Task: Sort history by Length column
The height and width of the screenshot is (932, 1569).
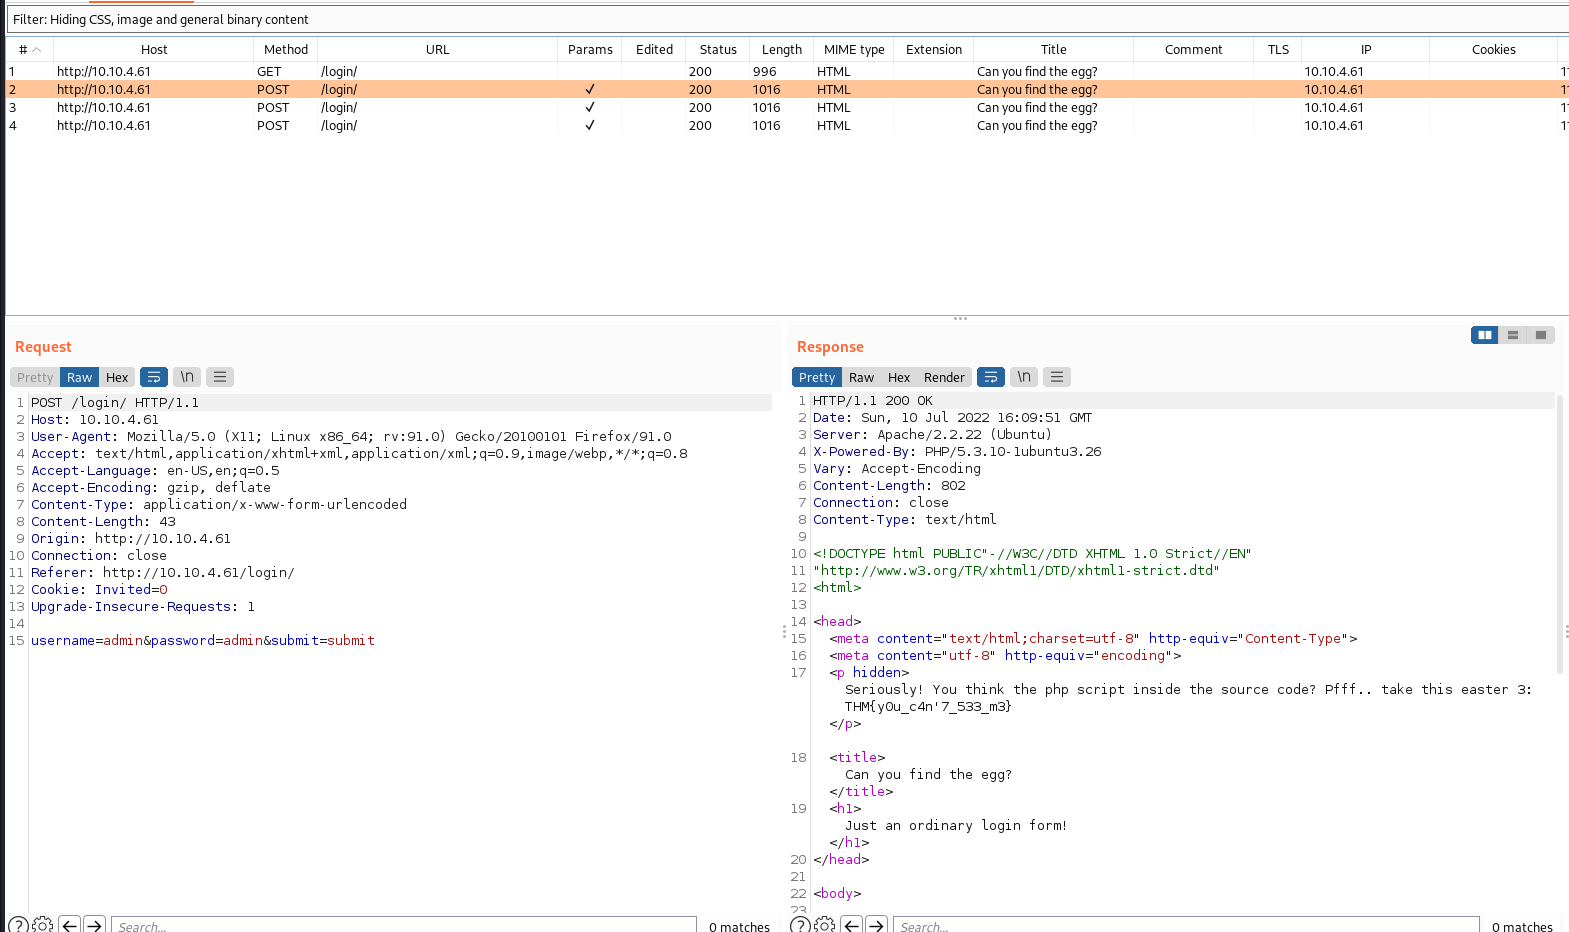Action: point(782,49)
